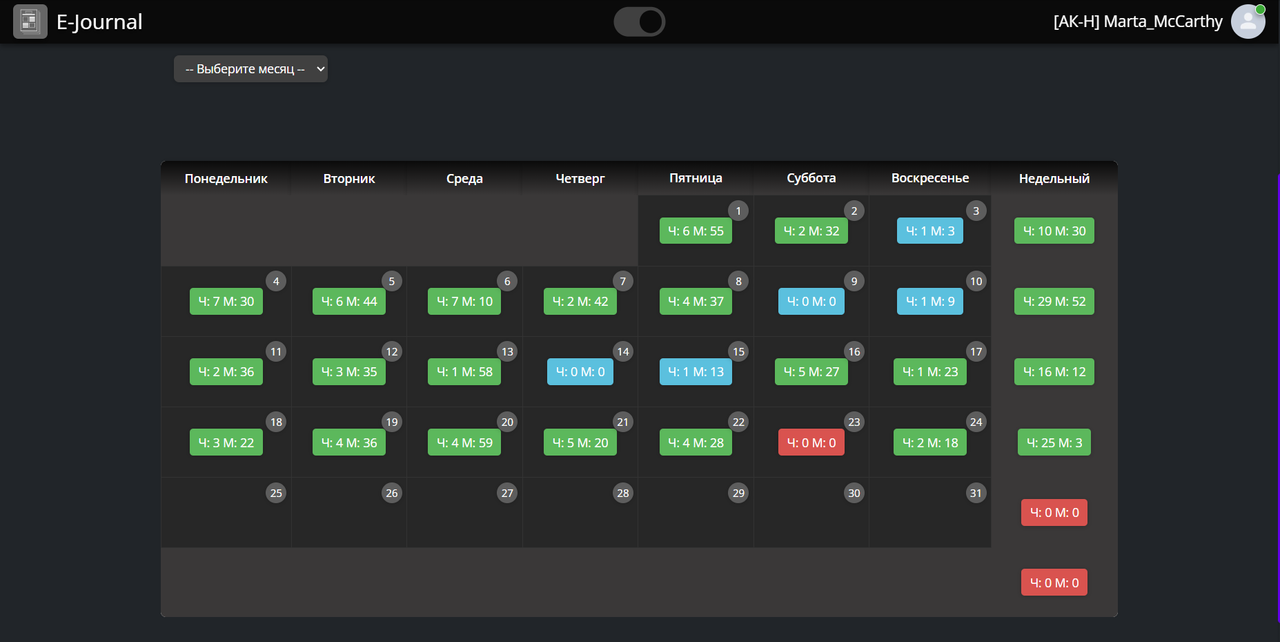Click day 18 badge "Ч: 3 М: 22"
Screen dimensions: 1280x642
tap(226, 442)
